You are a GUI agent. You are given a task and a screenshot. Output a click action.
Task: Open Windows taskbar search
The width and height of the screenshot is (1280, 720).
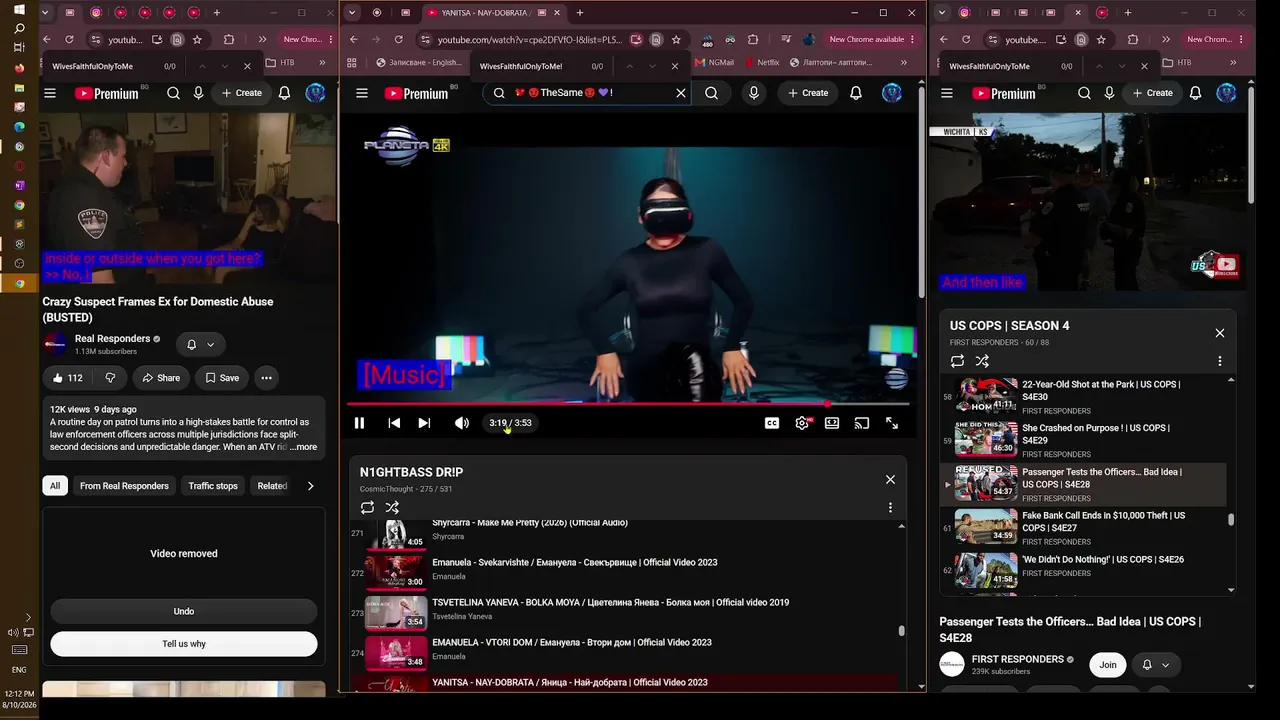tap(19, 29)
